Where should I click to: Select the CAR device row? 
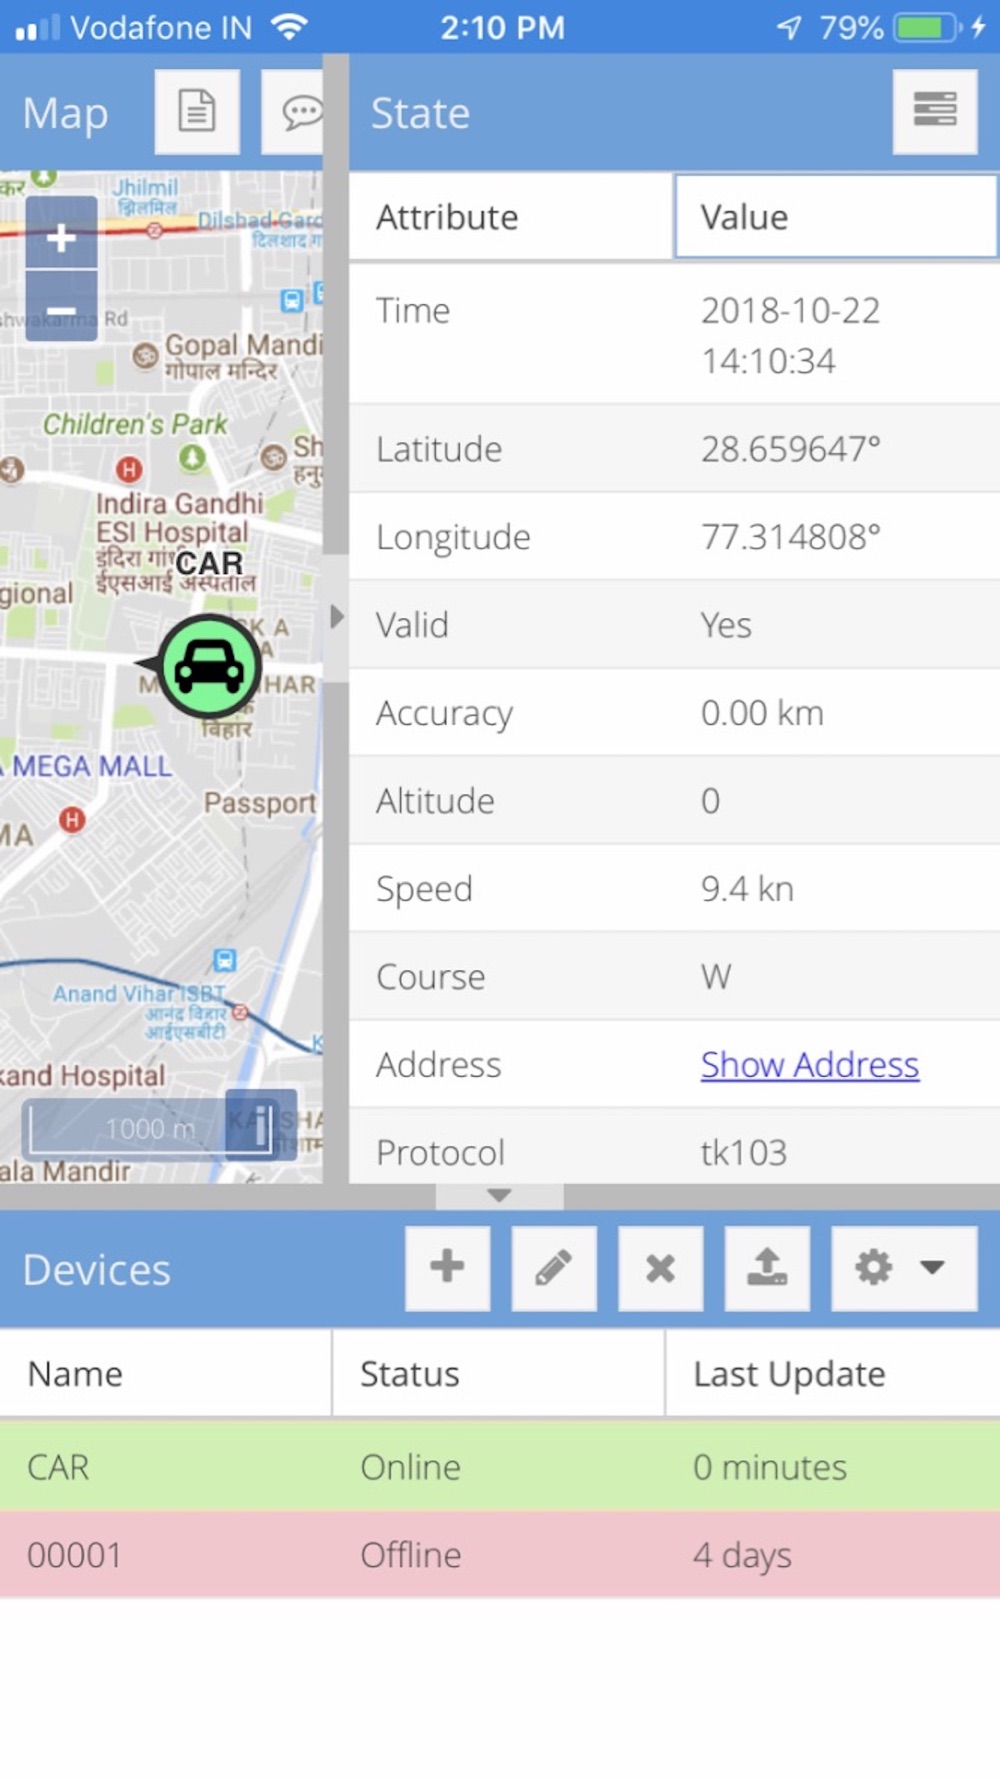500,1466
